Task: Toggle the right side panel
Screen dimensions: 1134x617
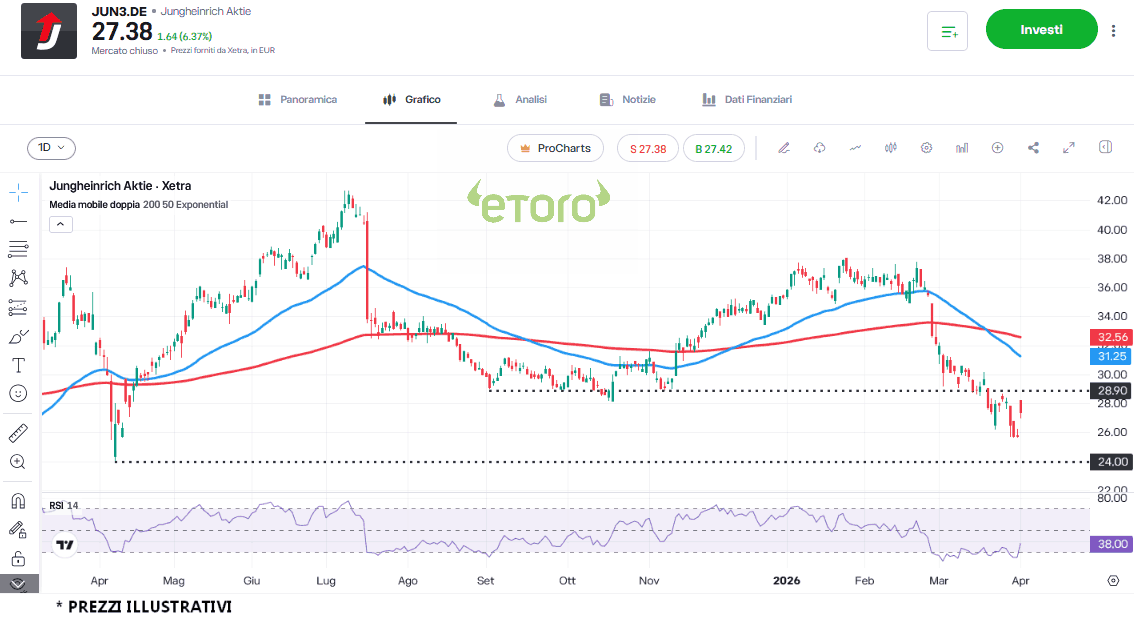Action: click(1105, 148)
